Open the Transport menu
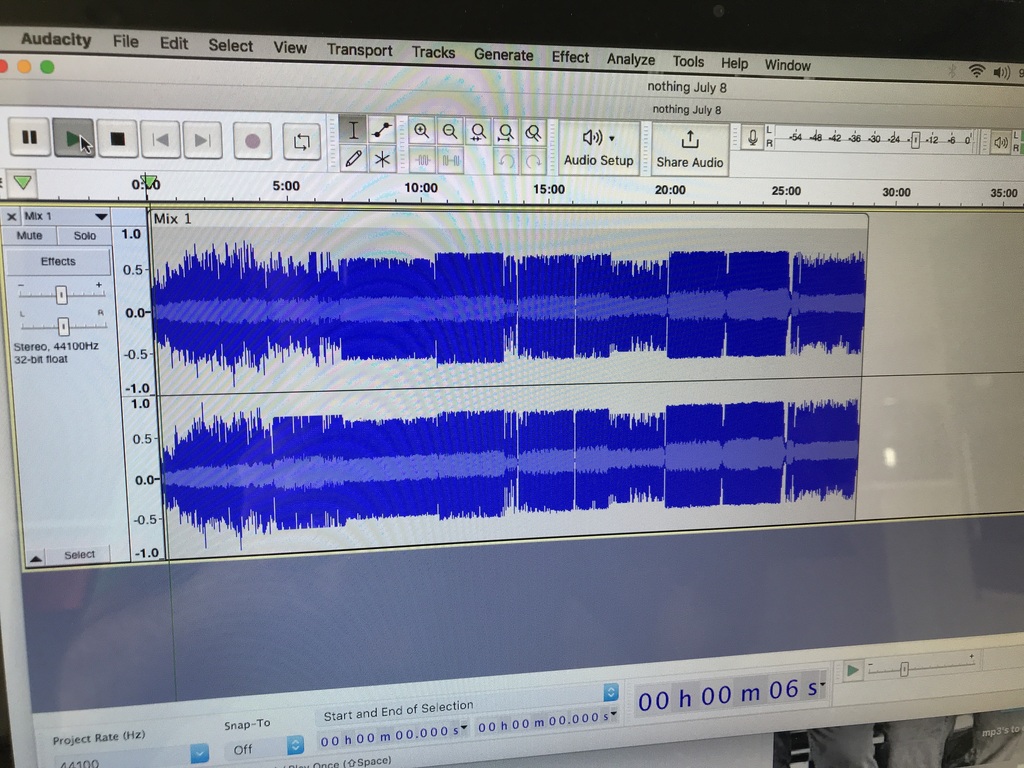Viewport: 1024px width, 768px height. pos(360,50)
